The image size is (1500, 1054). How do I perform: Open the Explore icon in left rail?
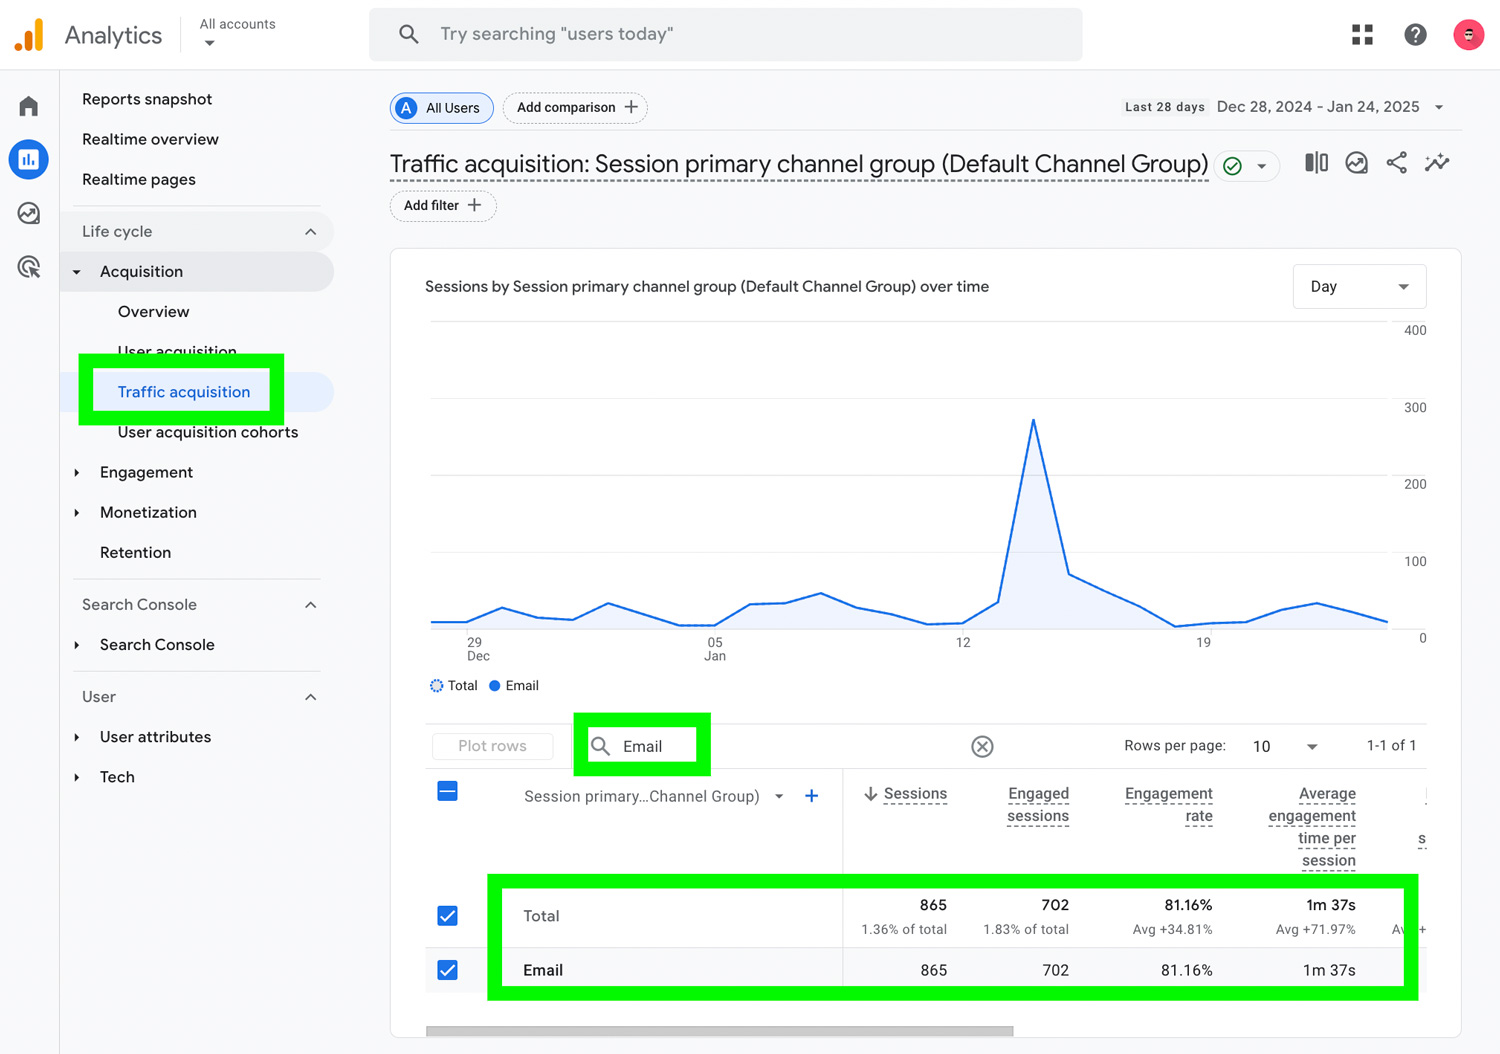[29, 213]
